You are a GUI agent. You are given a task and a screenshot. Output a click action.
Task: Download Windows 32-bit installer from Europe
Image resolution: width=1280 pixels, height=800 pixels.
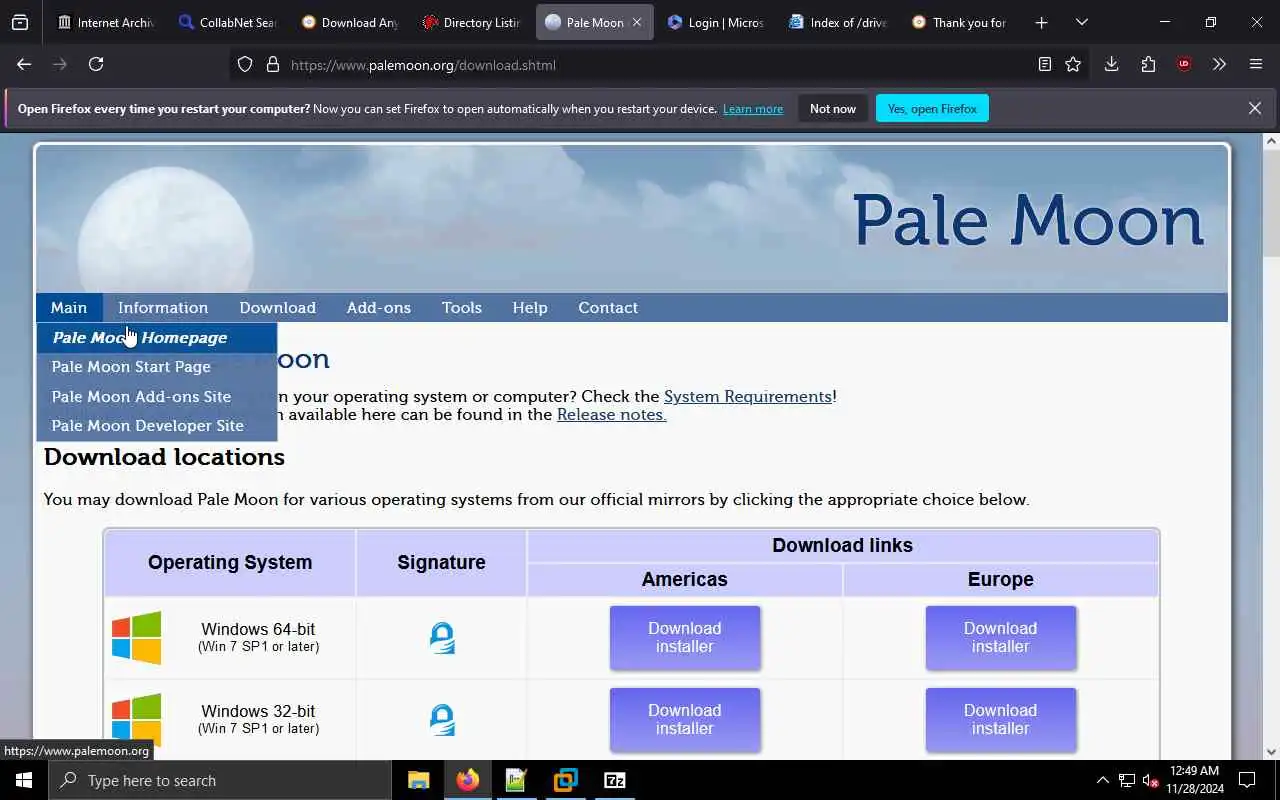(1001, 720)
